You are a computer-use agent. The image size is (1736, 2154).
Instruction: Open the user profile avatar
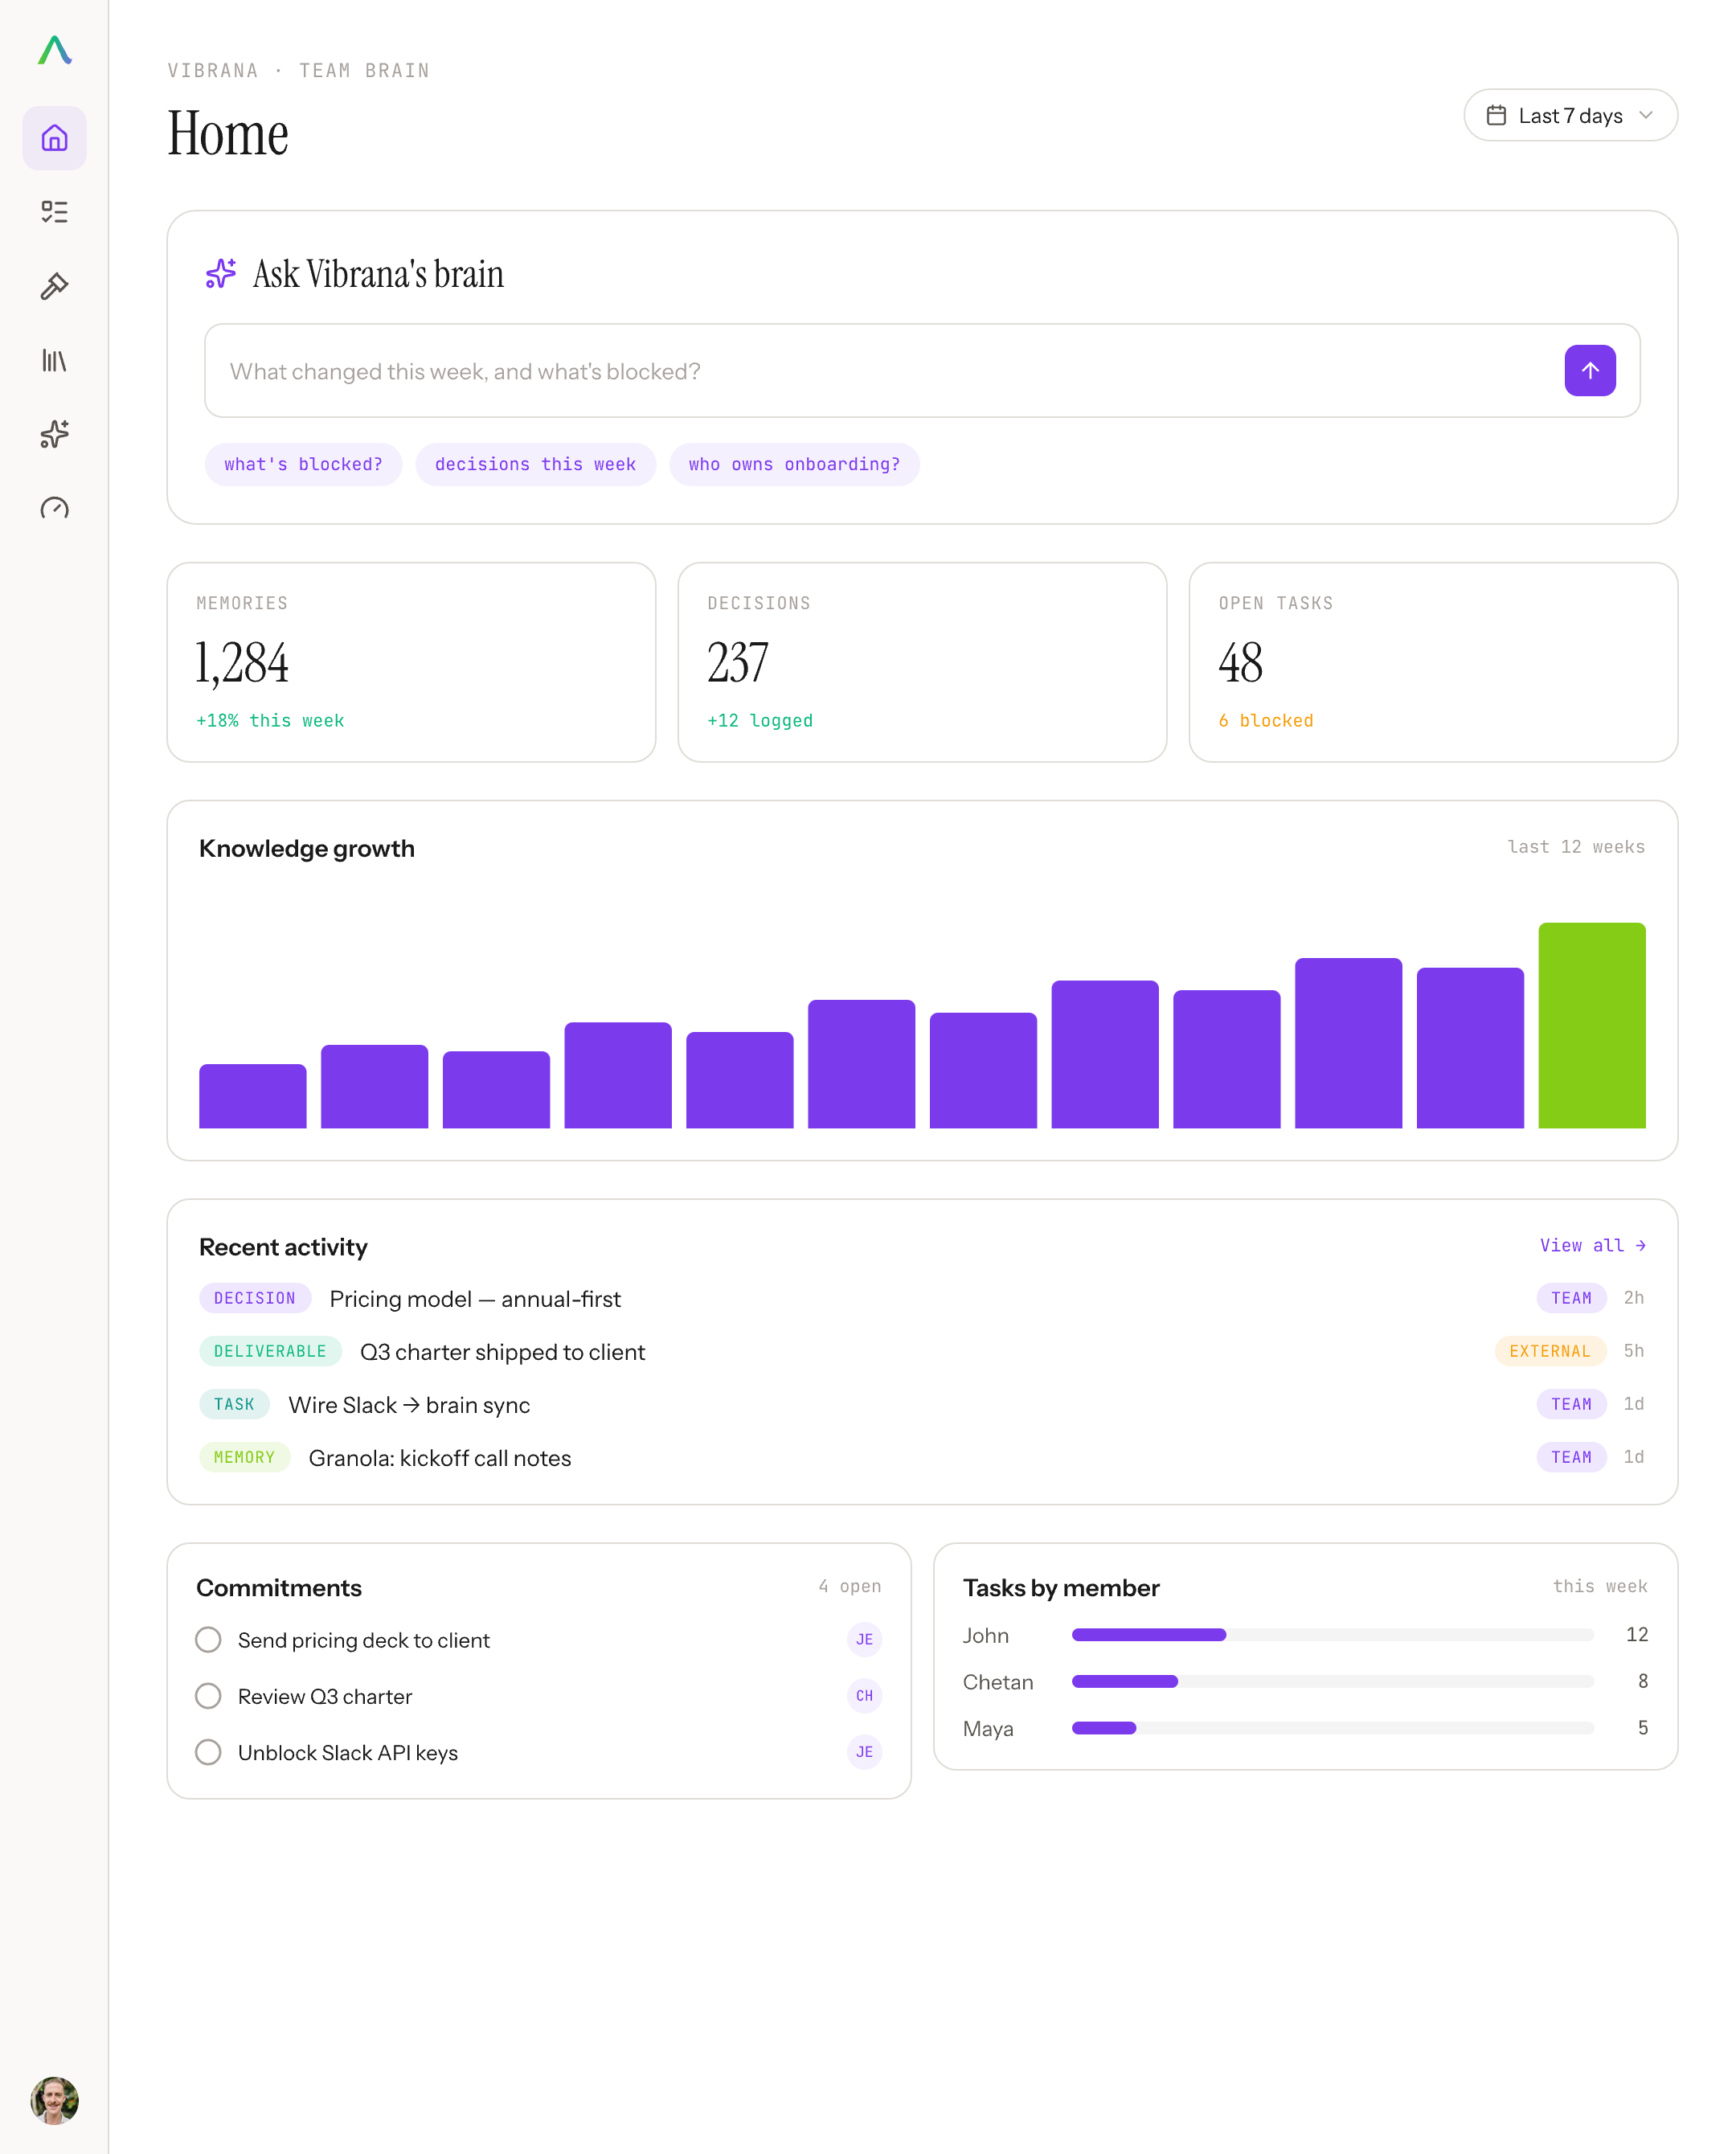tap(55, 2099)
